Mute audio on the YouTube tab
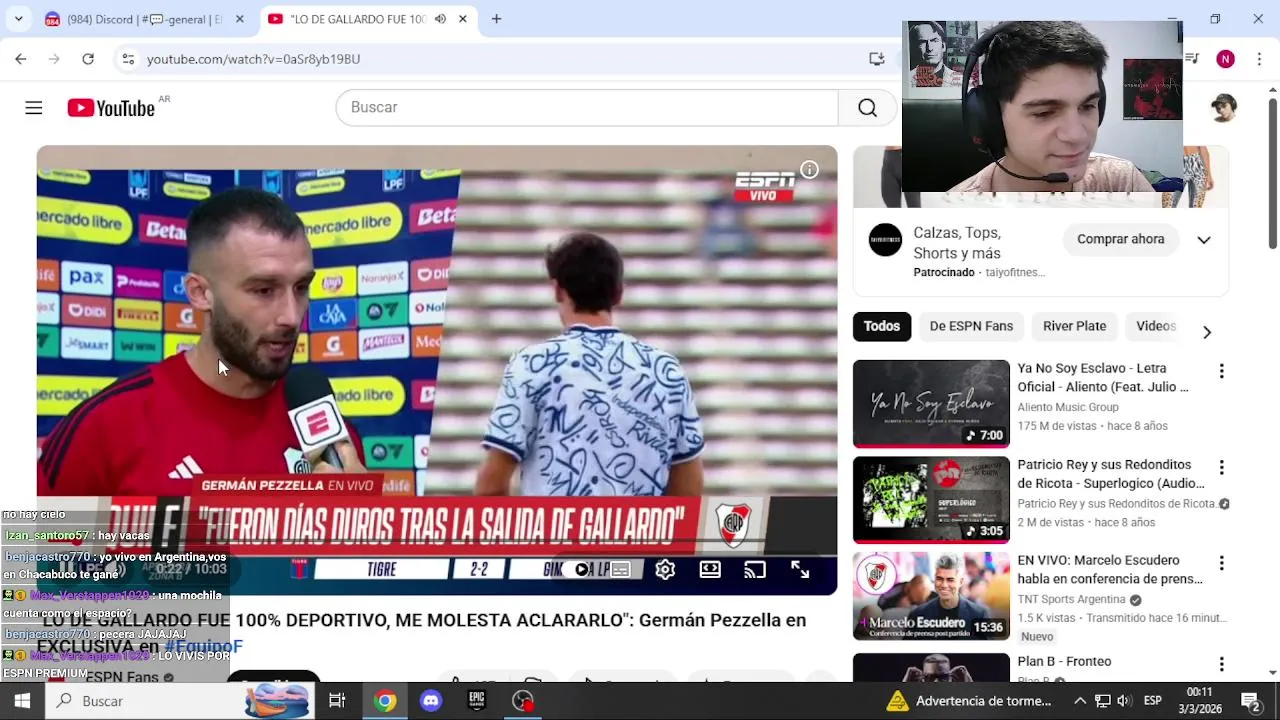The width and height of the screenshot is (1280, 720). tap(440, 19)
